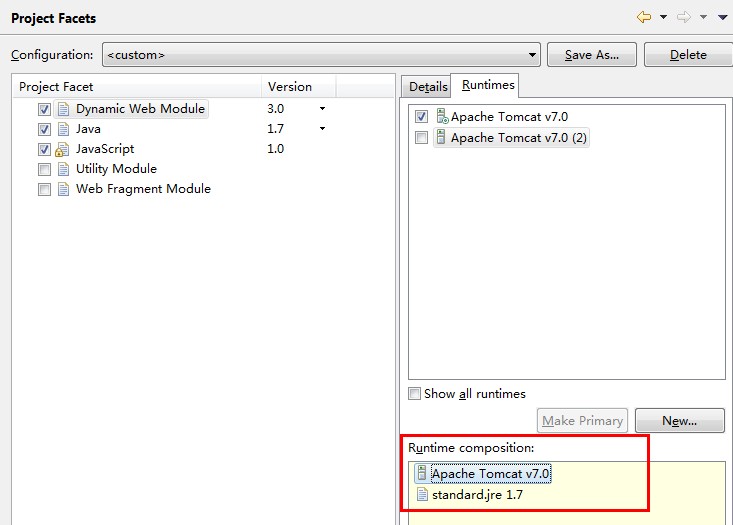Select the standard.jre 1.7 entry
This screenshot has width=733, height=525.
(x=478, y=495)
